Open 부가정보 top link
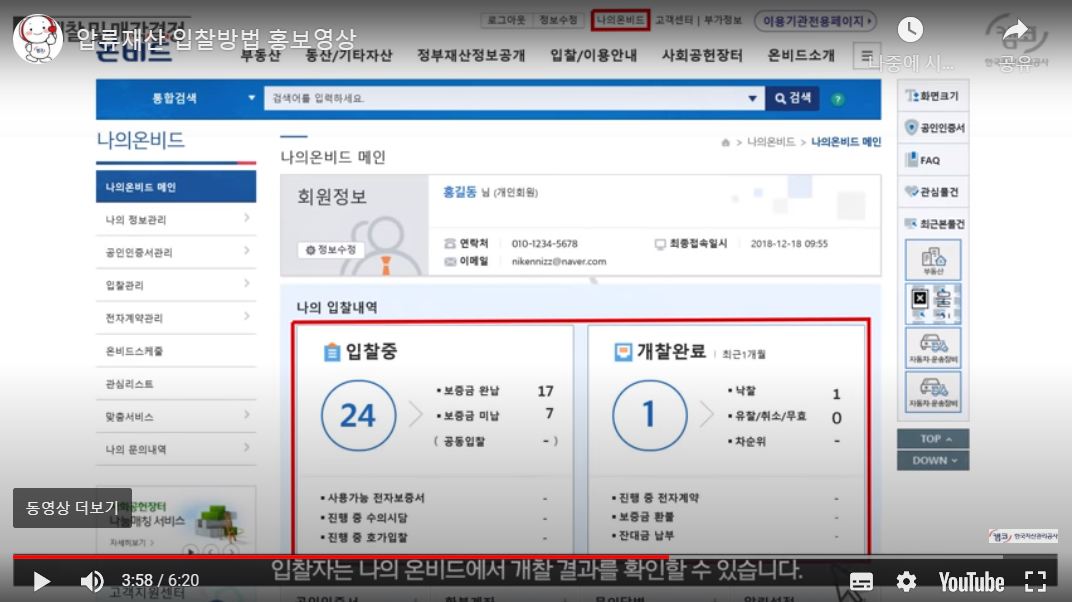The height and width of the screenshot is (602, 1072). [x=723, y=20]
